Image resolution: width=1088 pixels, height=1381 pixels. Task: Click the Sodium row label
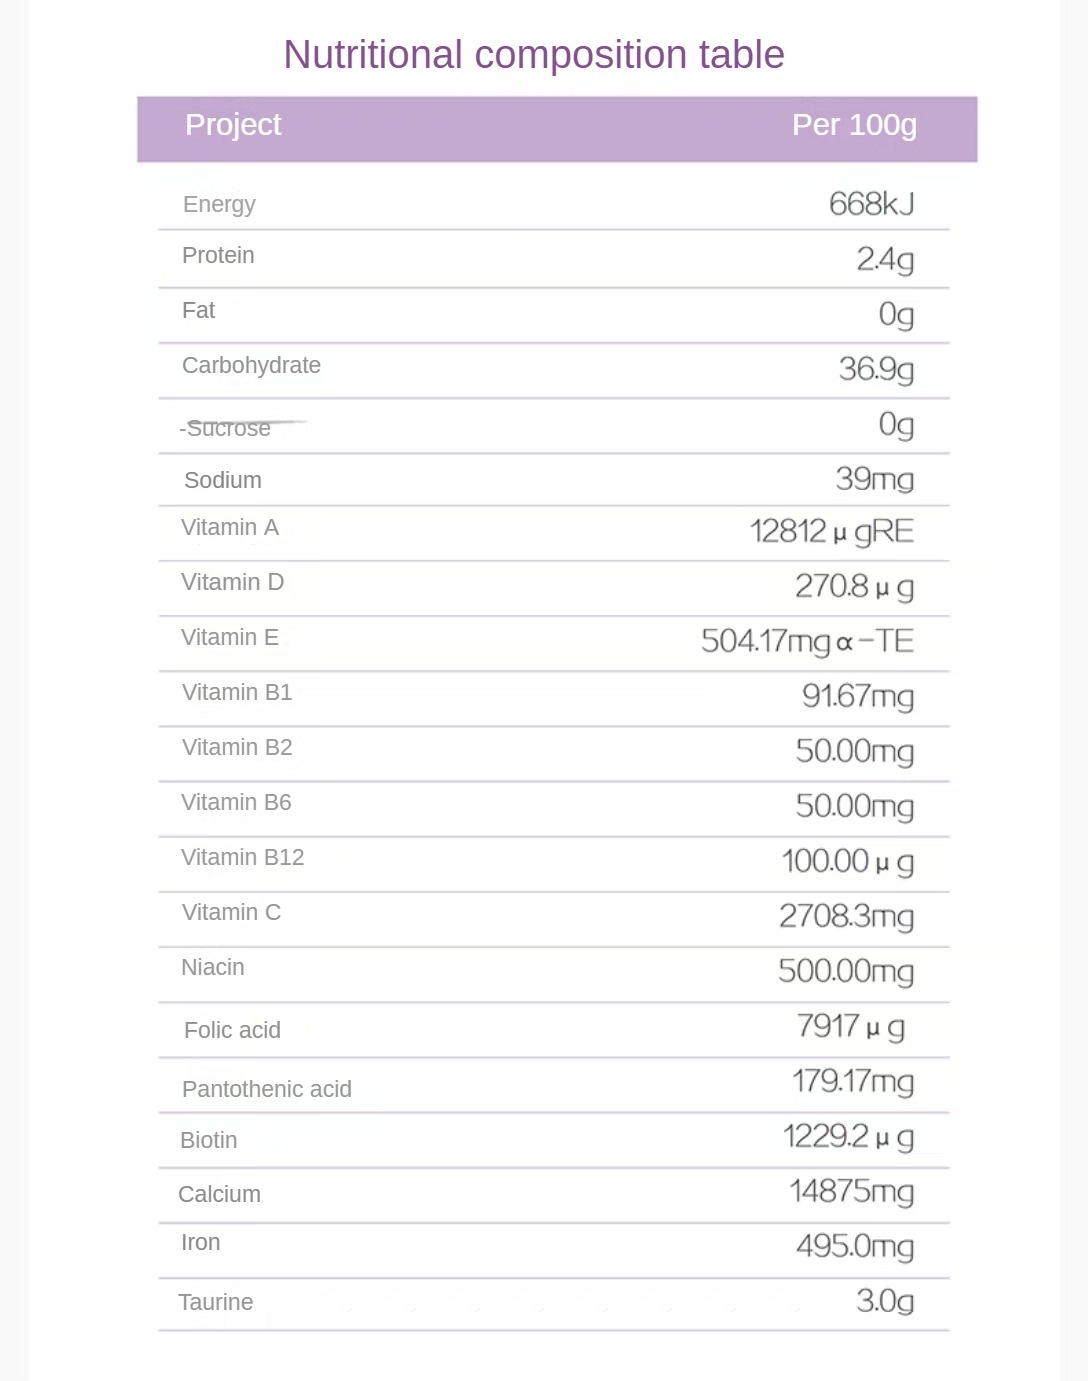[x=223, y=481]
